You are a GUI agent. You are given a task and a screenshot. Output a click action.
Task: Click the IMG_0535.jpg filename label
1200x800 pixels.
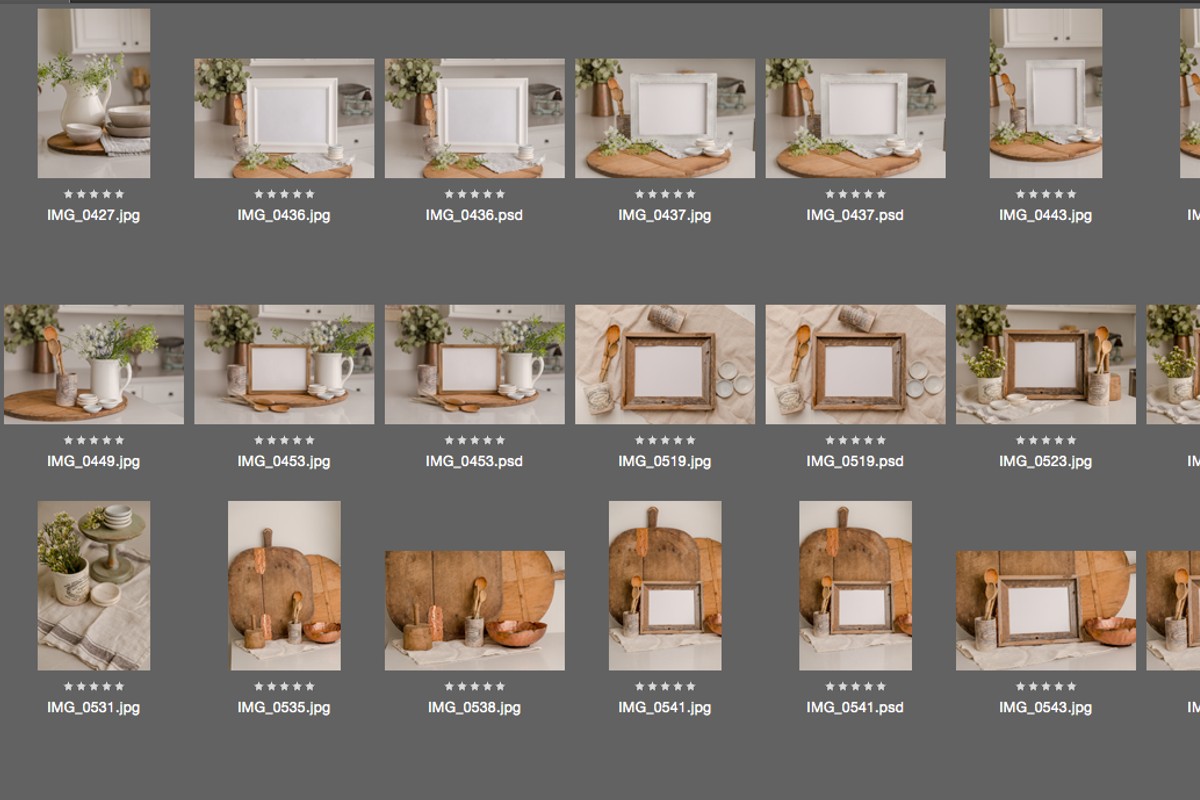284,707
